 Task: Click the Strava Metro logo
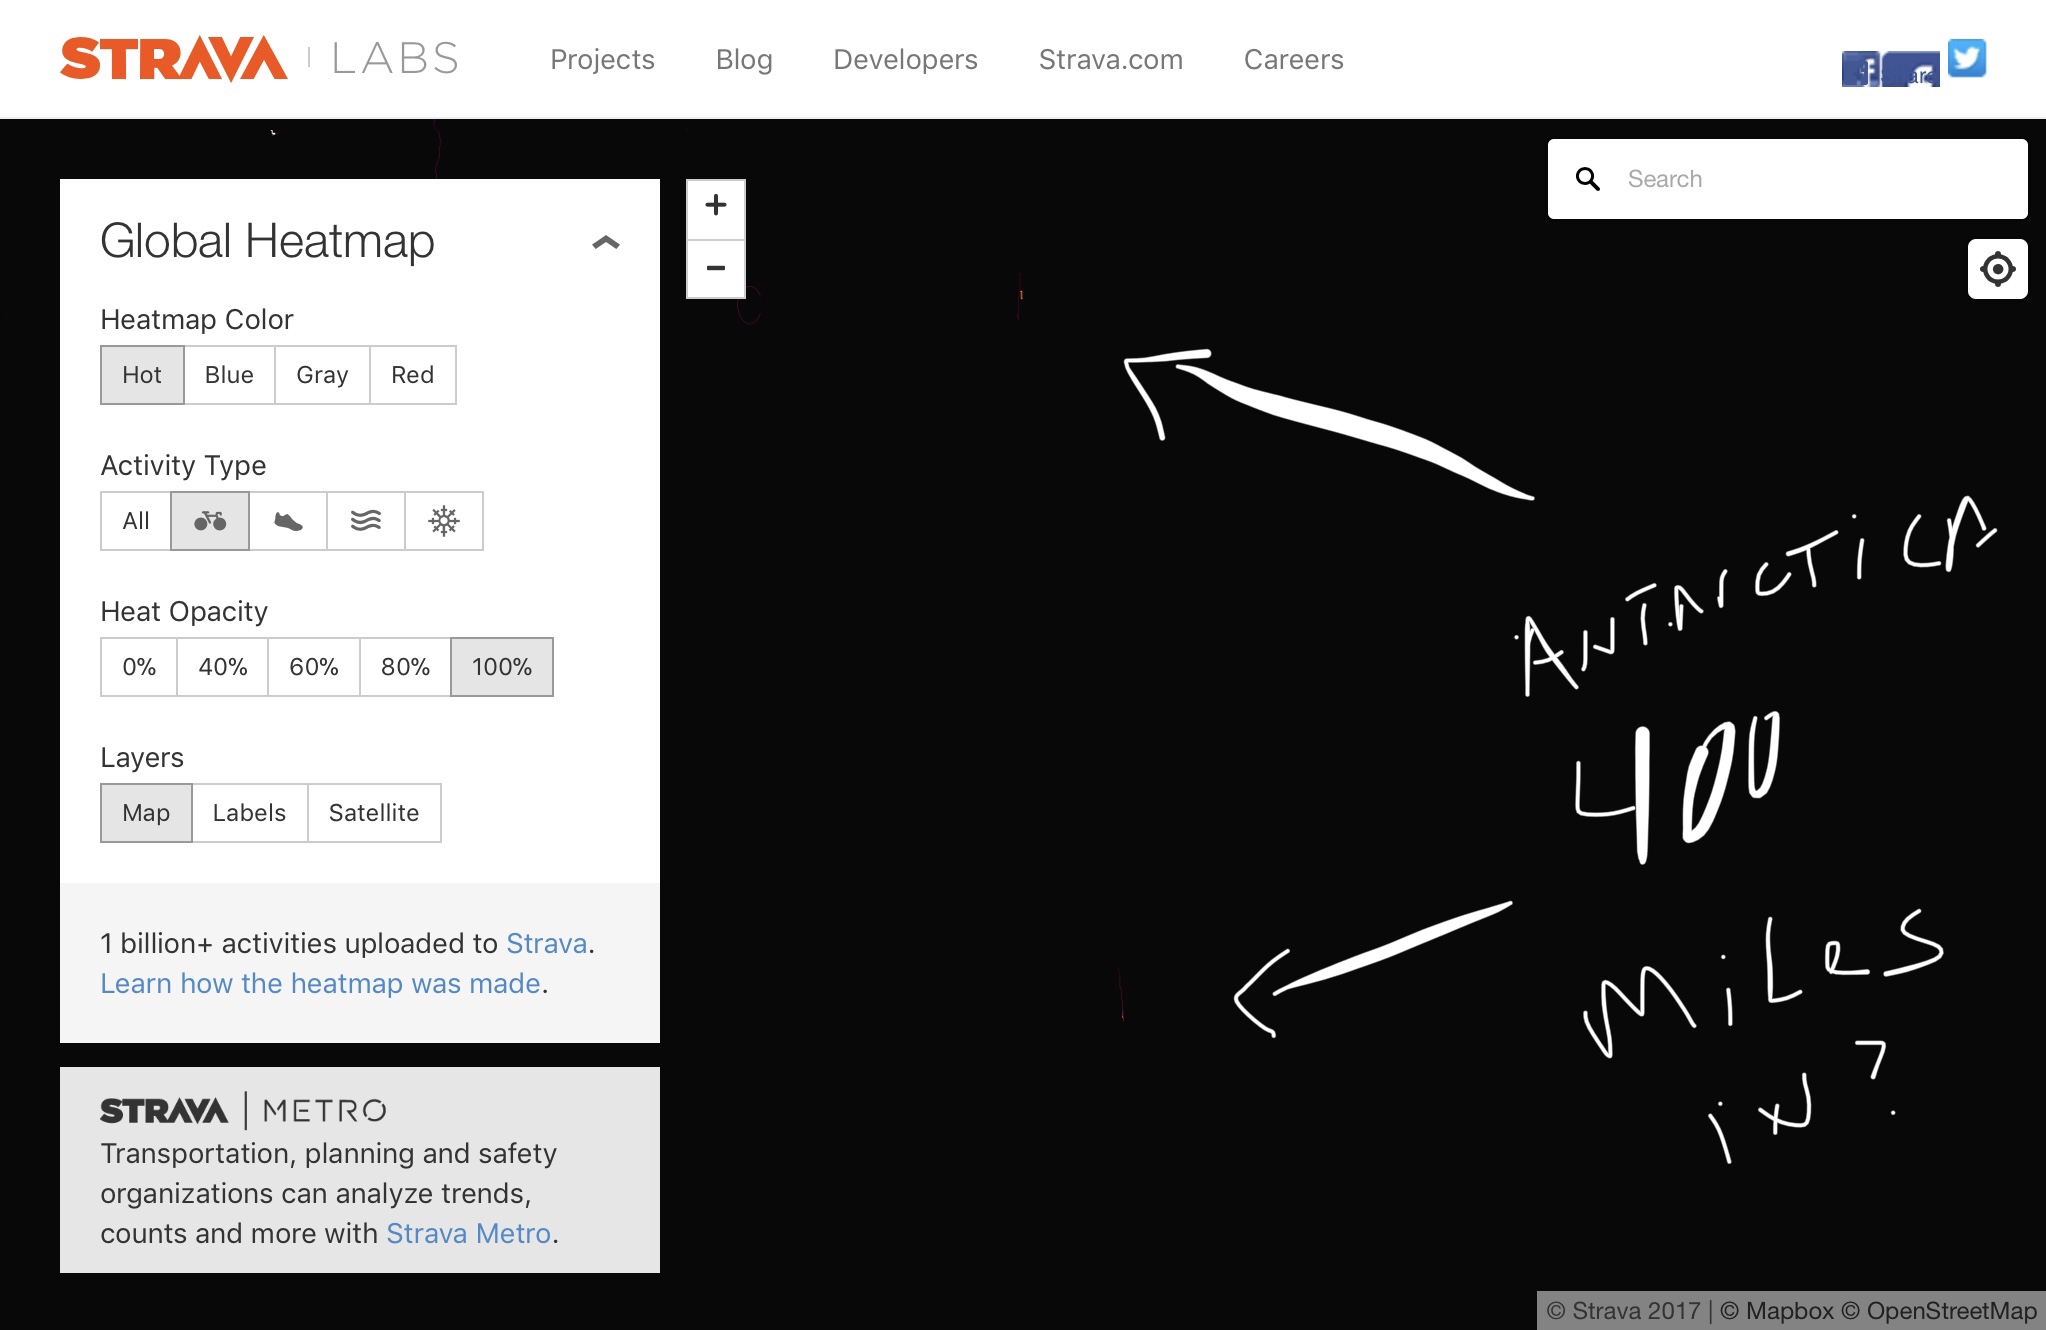click(x=243, y=1111)
